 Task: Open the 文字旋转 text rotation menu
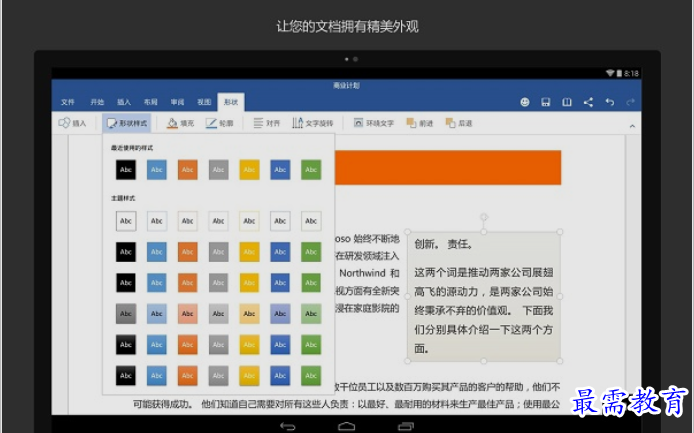tap(313, 123)
